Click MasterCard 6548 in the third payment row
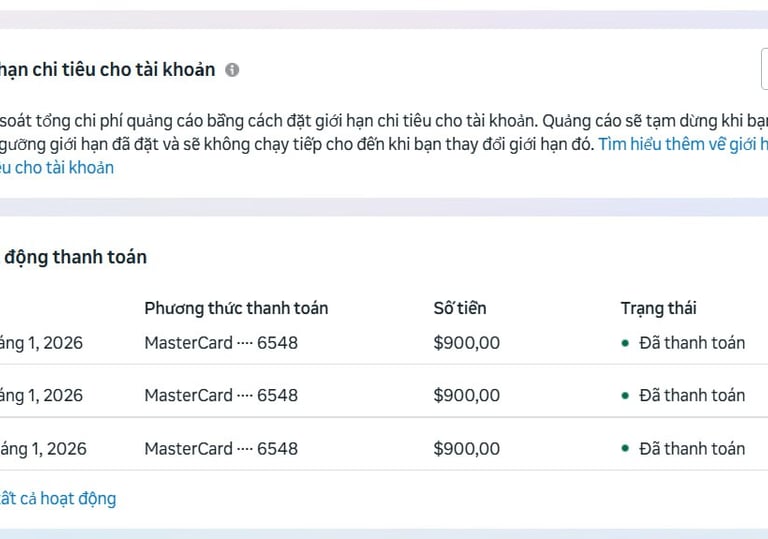Viewport: 768px width, 539px height. click(221, 449)
